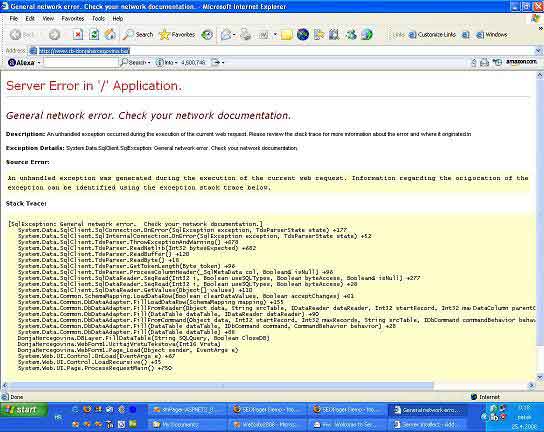Click the blue globe toolbar icon
The width and height of the screenshot is (544, 432).
(303, 34)
